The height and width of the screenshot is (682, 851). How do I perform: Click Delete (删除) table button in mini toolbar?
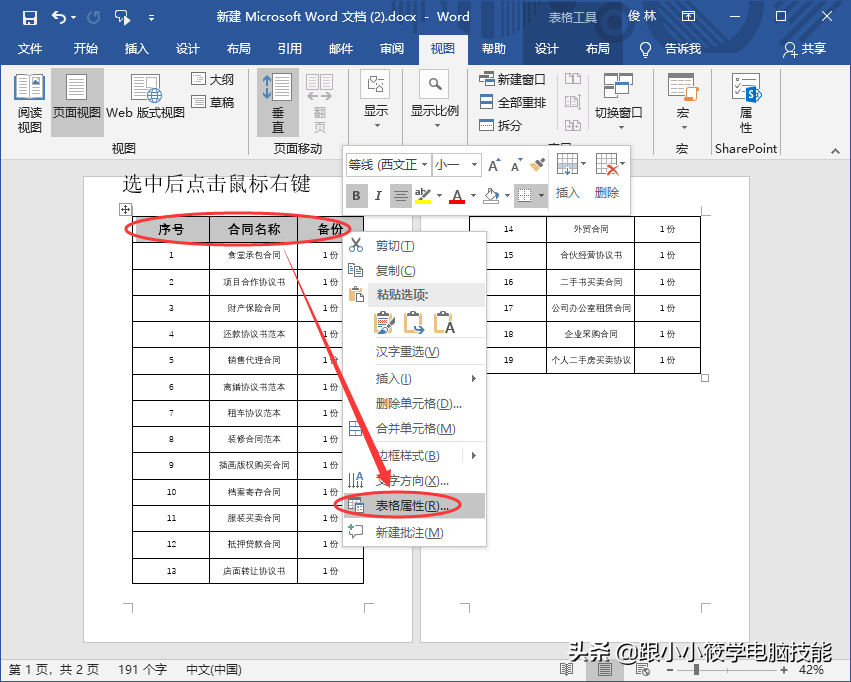[607, 176]
